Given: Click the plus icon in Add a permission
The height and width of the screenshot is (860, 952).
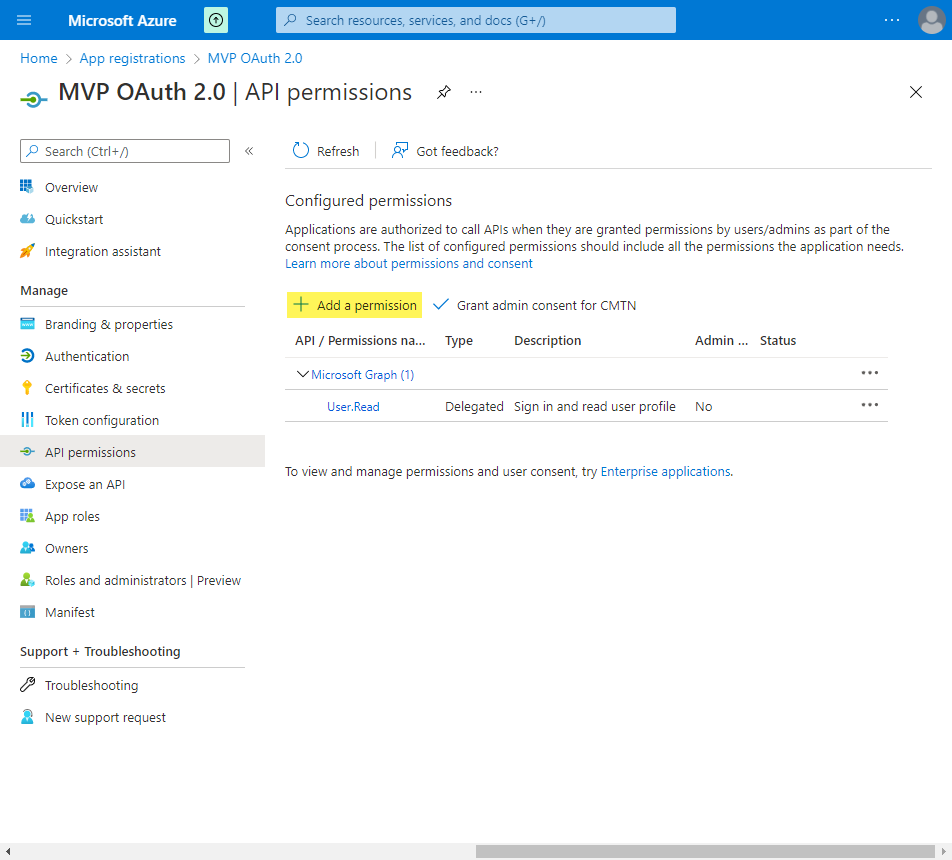Looking at the screenshot, I should (x=301, y=305).
